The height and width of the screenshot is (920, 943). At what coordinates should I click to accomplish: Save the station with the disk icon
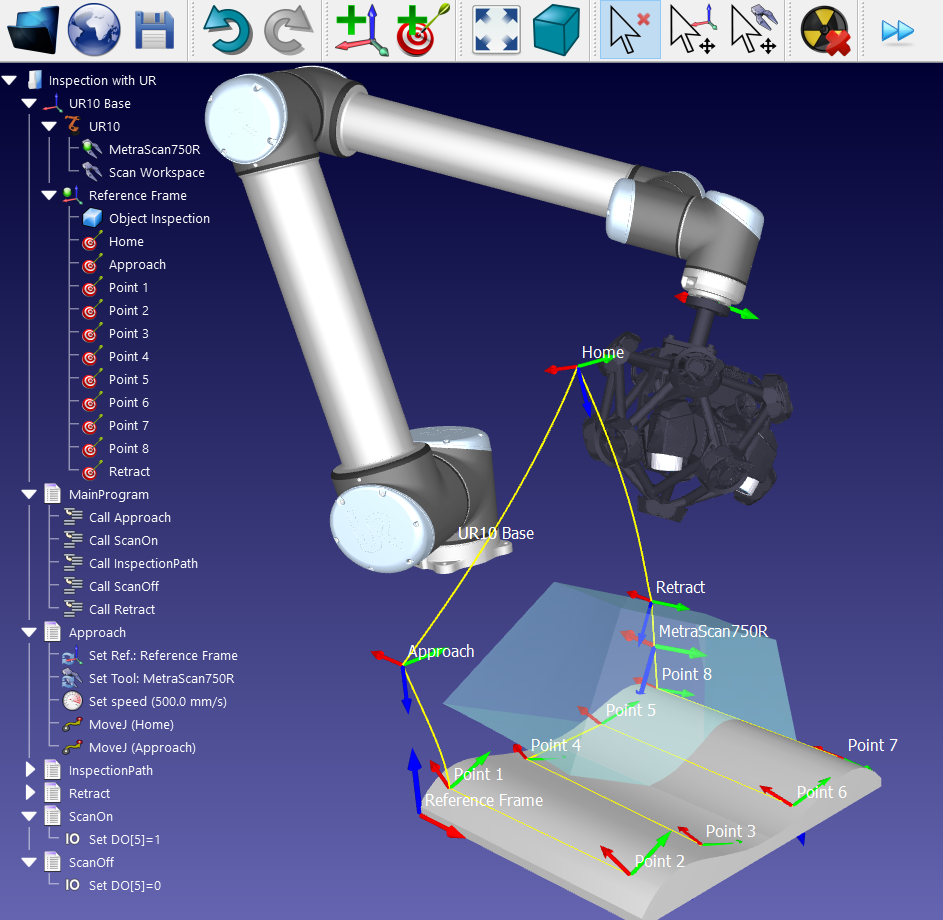click(152, 30)
